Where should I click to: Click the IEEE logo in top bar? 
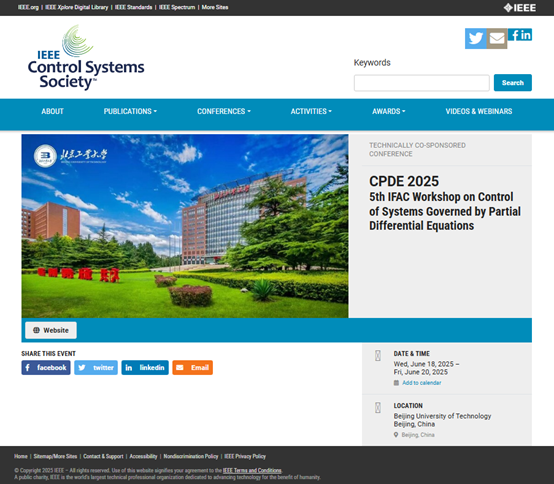(x=519, y=7)
